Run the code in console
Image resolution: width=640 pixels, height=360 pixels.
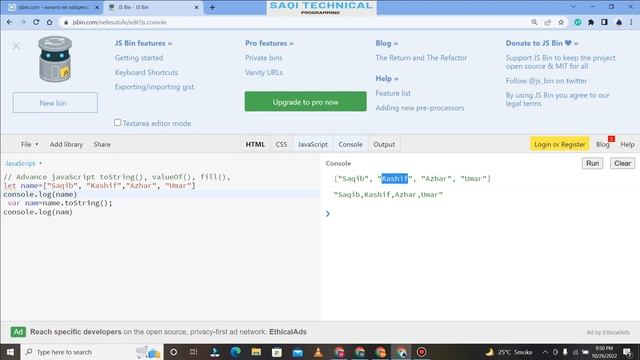click(592, 163)
